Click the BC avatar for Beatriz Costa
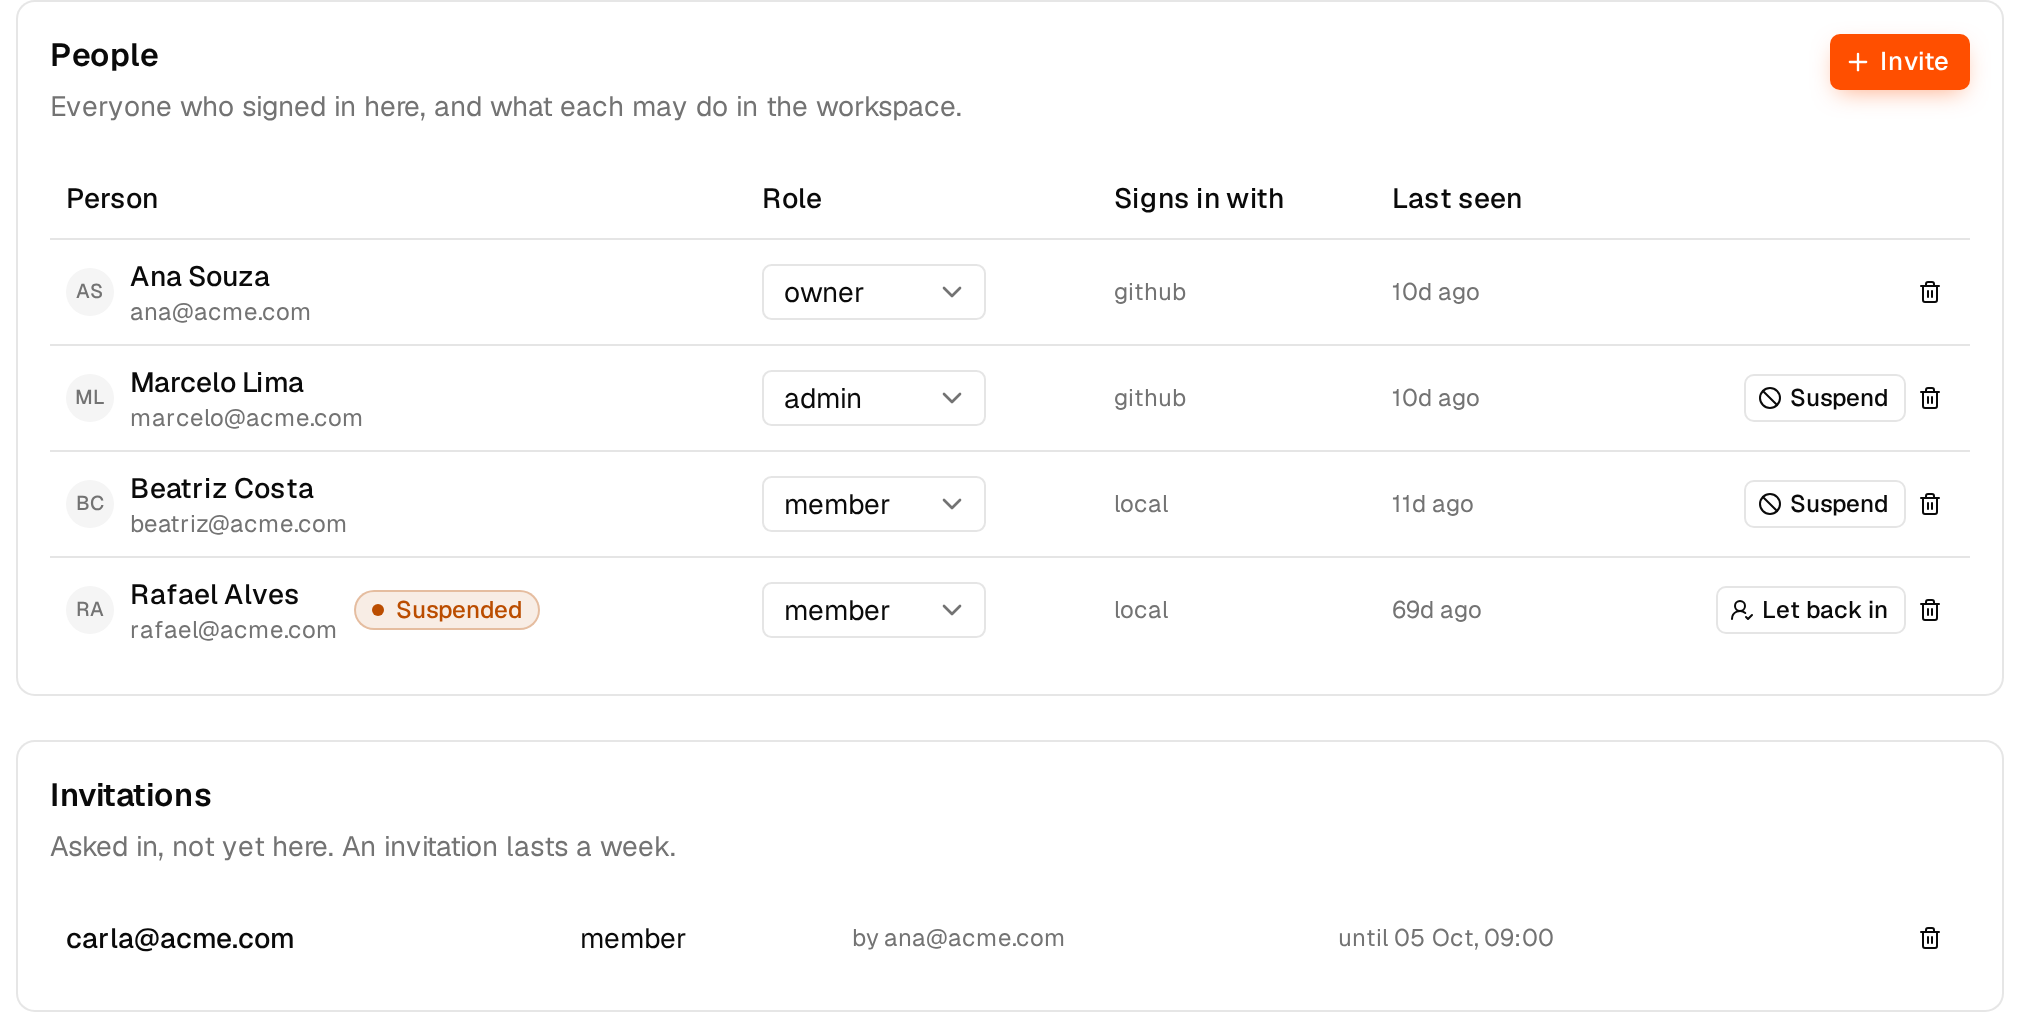 (90, 504)
